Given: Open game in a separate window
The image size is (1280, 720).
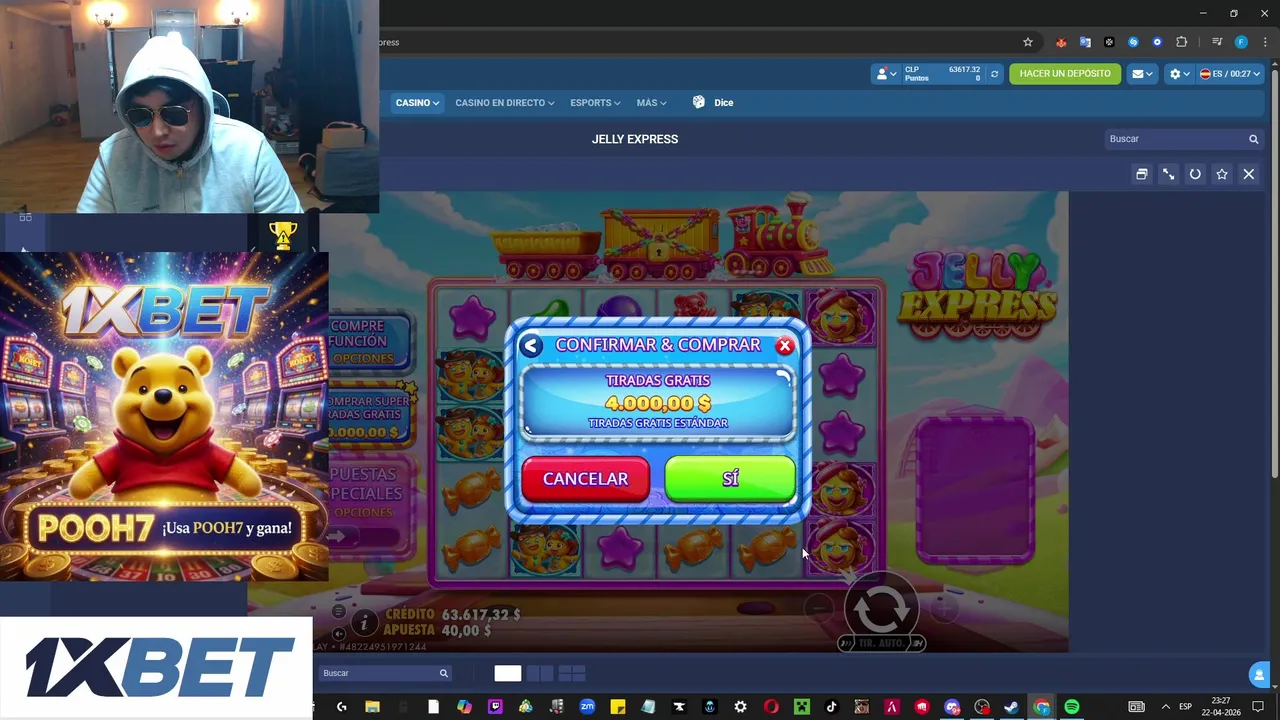Looking at the screenshot, I should click(1141, 174).
